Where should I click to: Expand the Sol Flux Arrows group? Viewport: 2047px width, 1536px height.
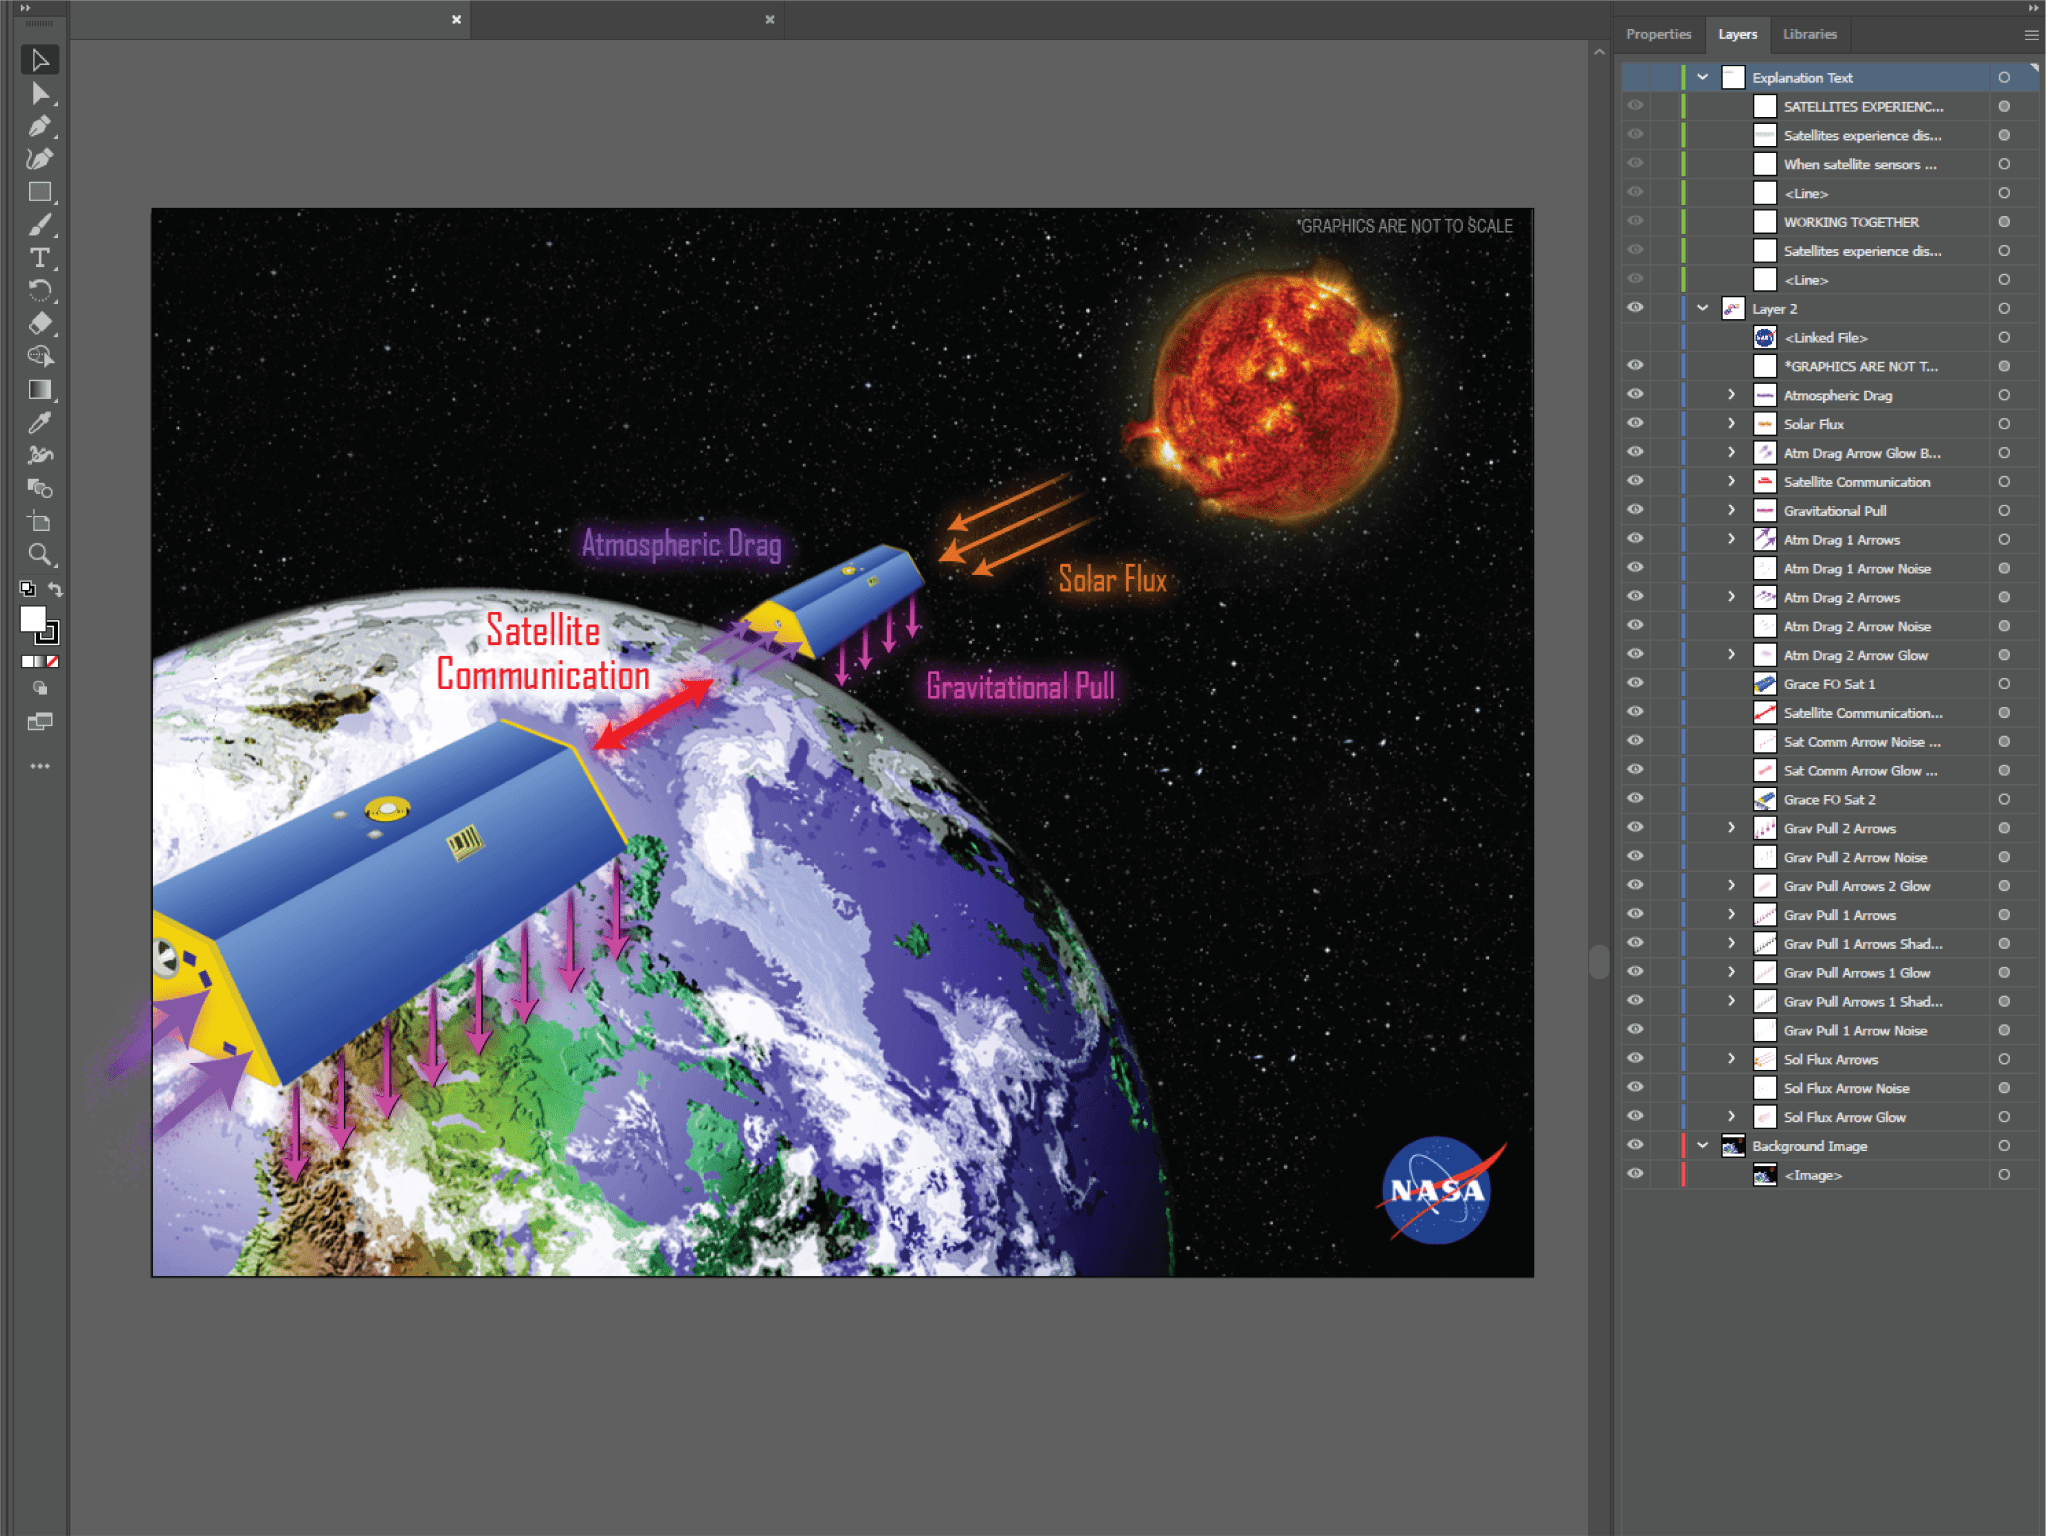click(x=1731, y=1059)
